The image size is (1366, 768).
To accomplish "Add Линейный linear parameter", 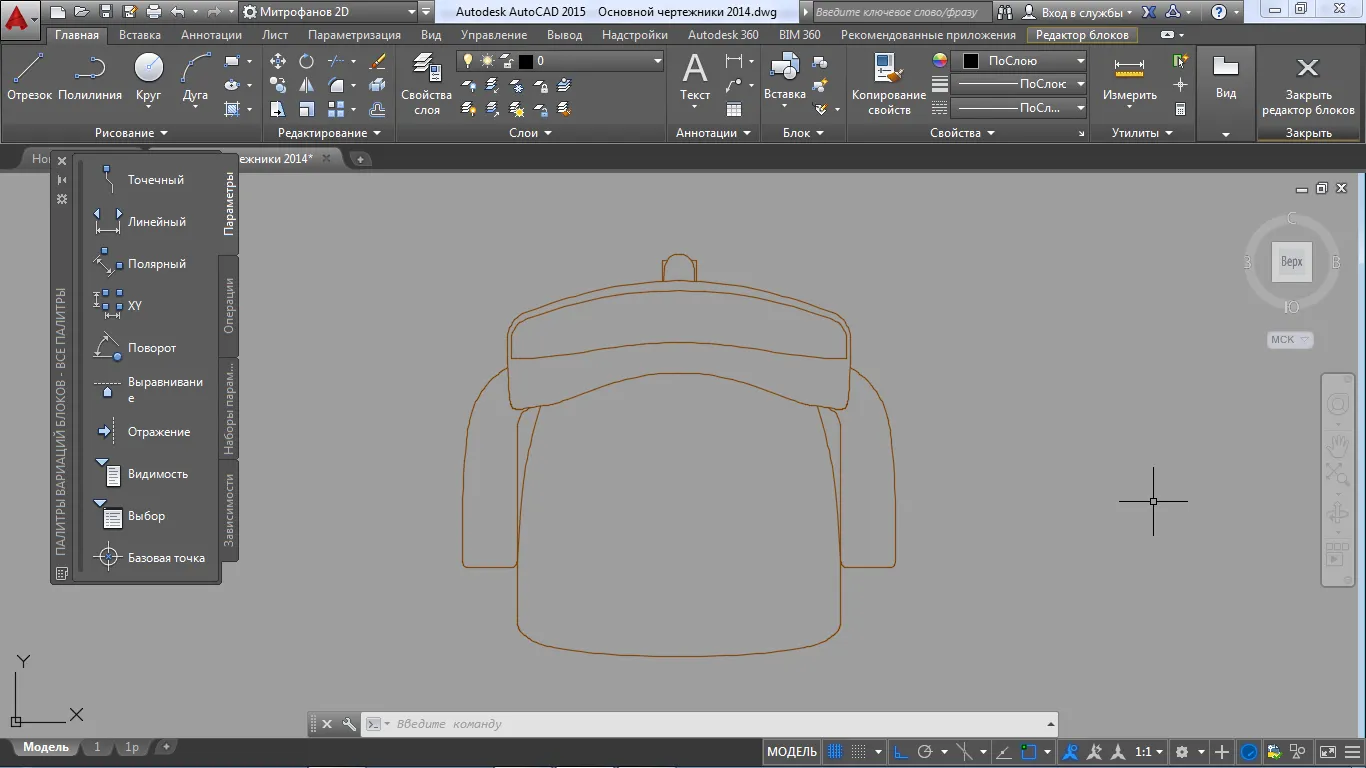I will [x=146, y=222].
